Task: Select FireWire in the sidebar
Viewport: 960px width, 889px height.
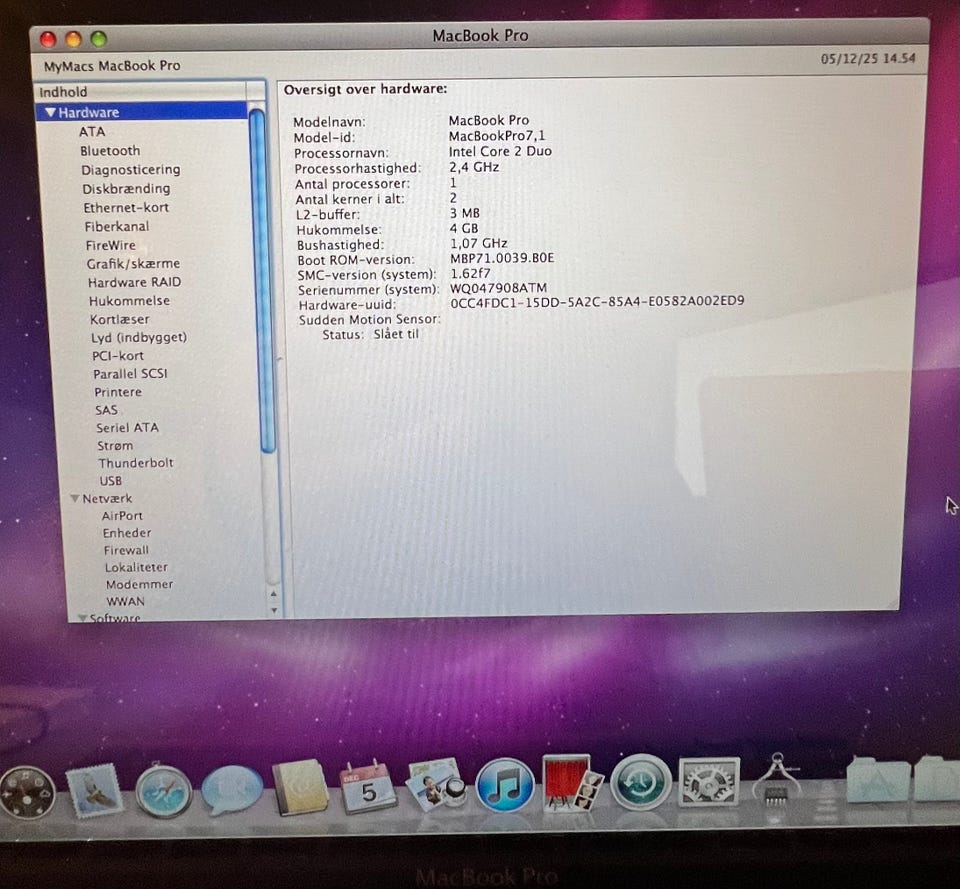Action: [111, 246]
